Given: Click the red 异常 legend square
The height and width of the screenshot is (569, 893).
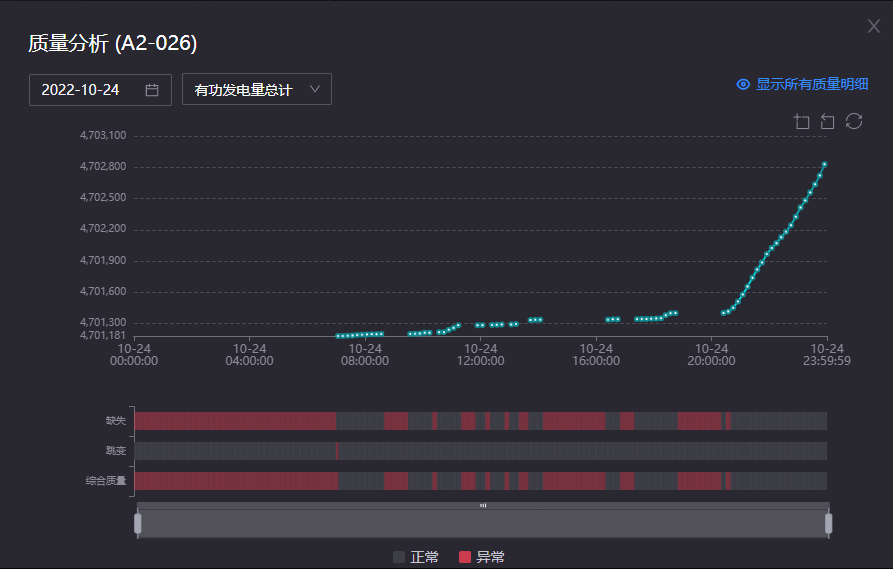Looking at the screenshot, I should (x=464, y=557).
